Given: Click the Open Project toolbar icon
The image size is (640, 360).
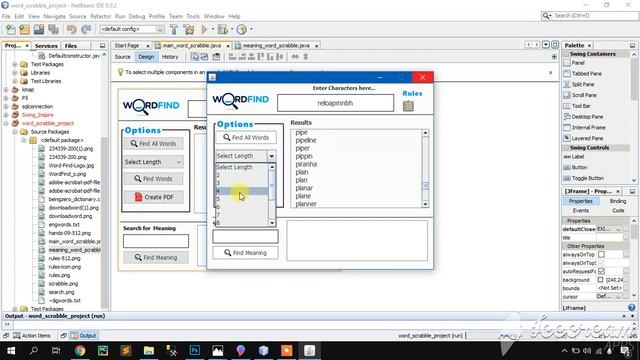Looking at the screenshot, I should (x=39, y=29).
